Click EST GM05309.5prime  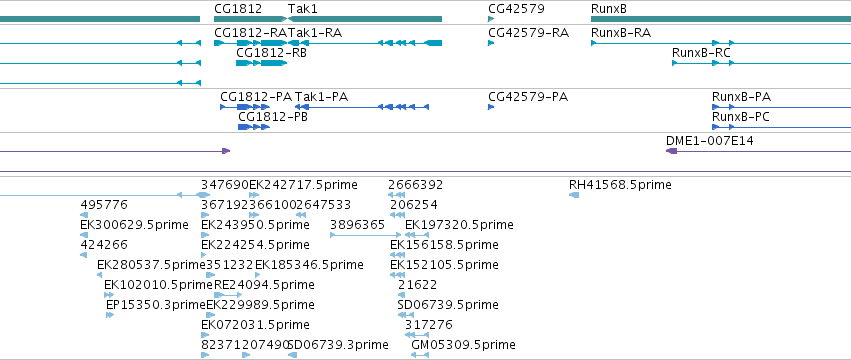point(463,345)
